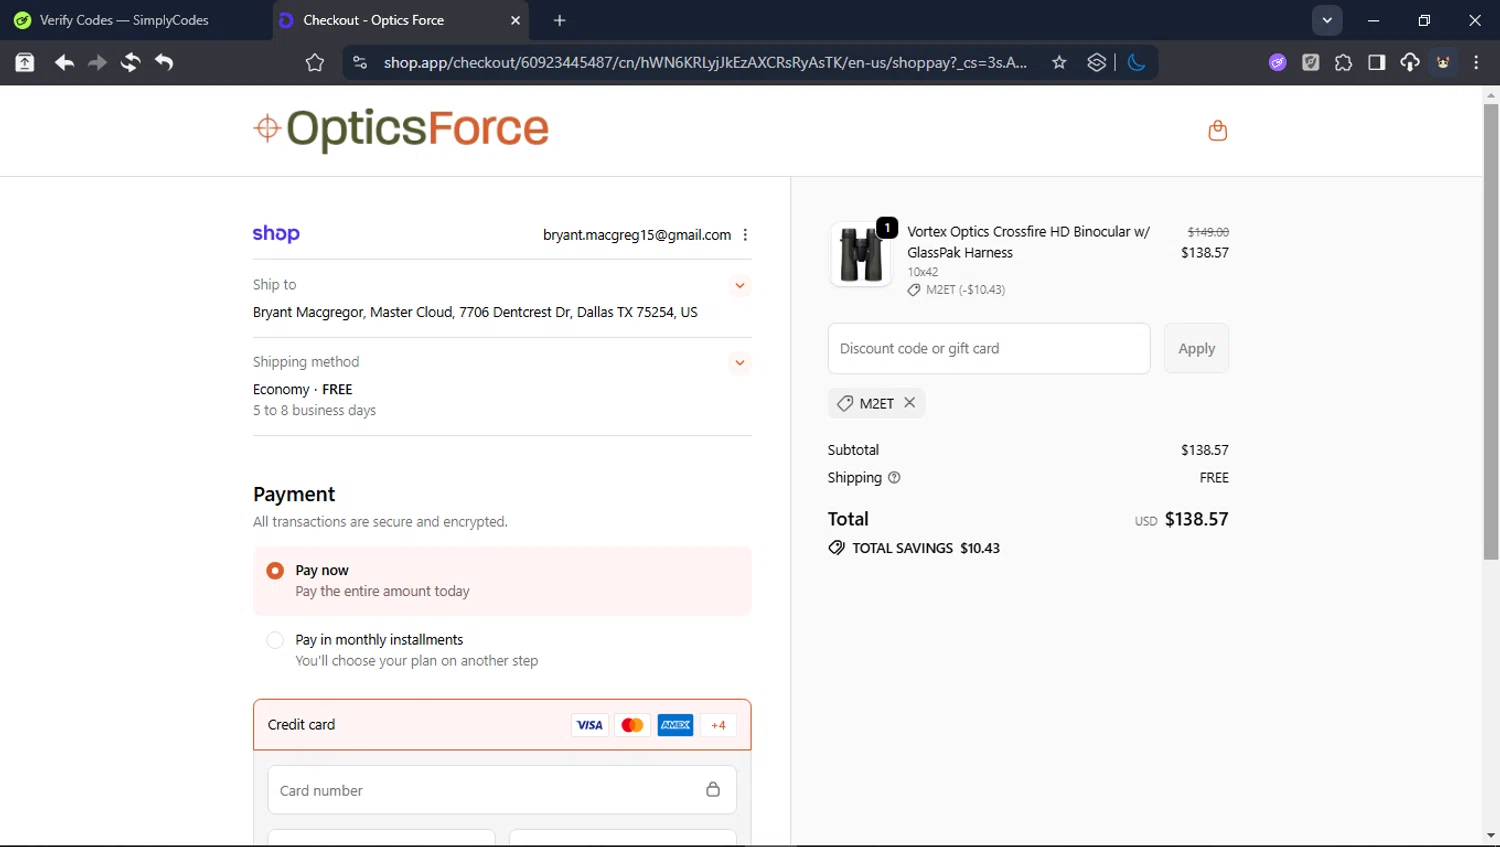Click the Apply discount button
The width and height of the screenshot is (1500, 847).
pyautogui.click(x=1196, y=348)
